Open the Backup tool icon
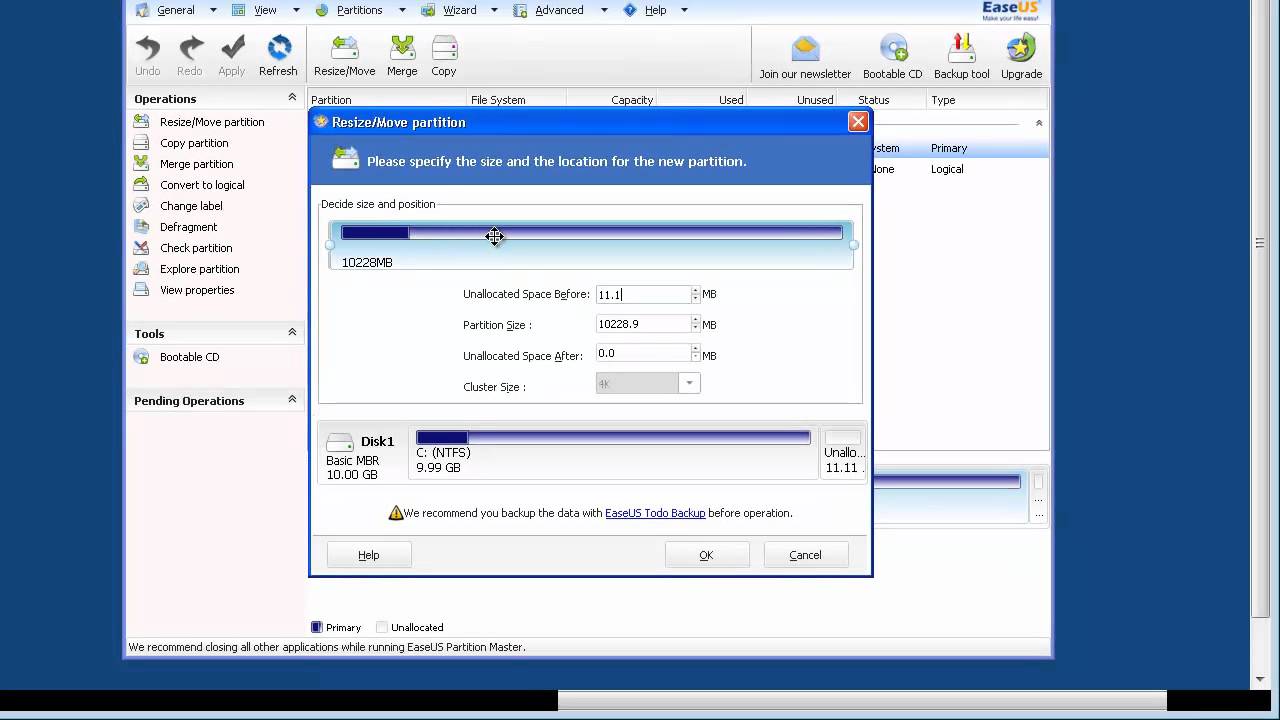Image resolution: width=1280 pixels, height=720 pixels. (x=962, y=47)
